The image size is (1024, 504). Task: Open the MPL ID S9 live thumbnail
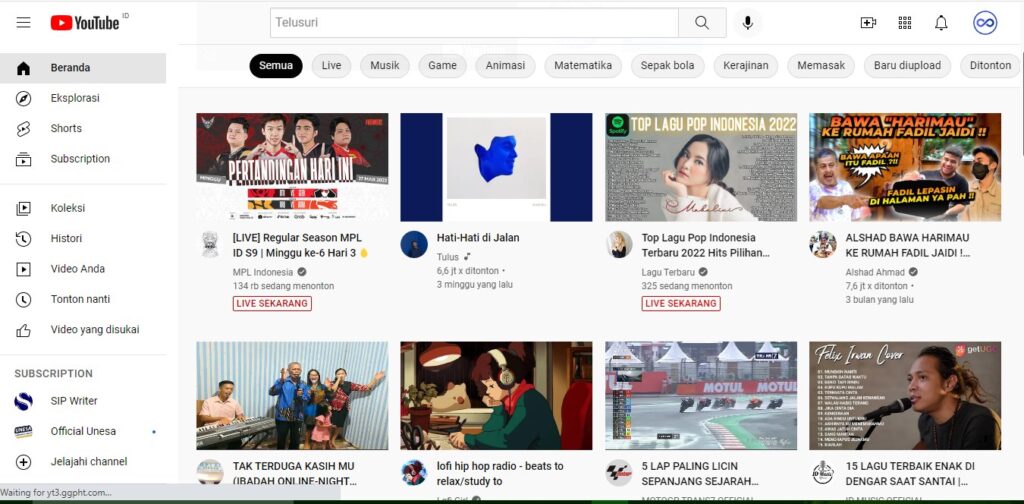(293, 167)
